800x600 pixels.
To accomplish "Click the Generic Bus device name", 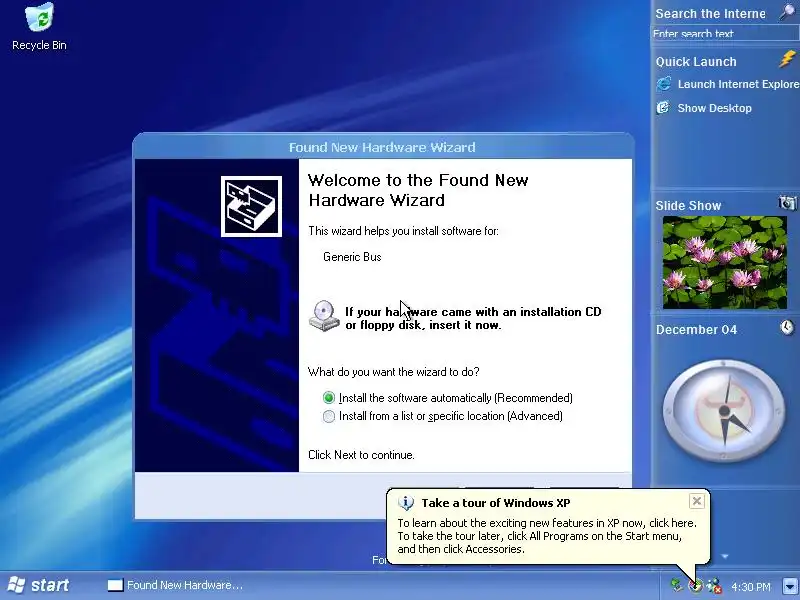I will point(352,257).
